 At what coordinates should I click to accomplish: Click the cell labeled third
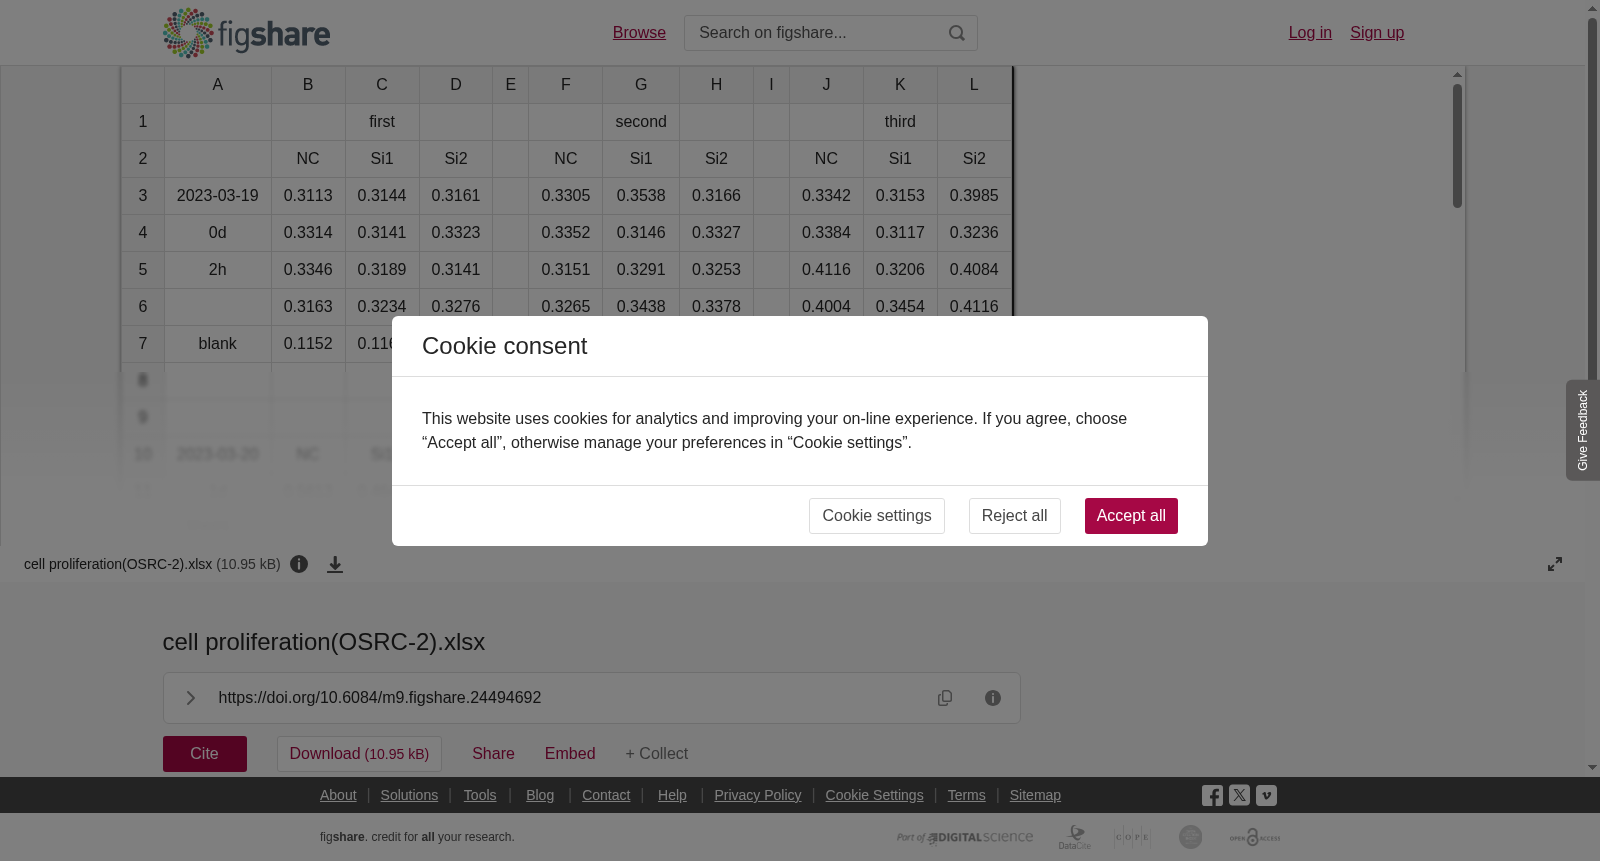click(x=900, y=122)
